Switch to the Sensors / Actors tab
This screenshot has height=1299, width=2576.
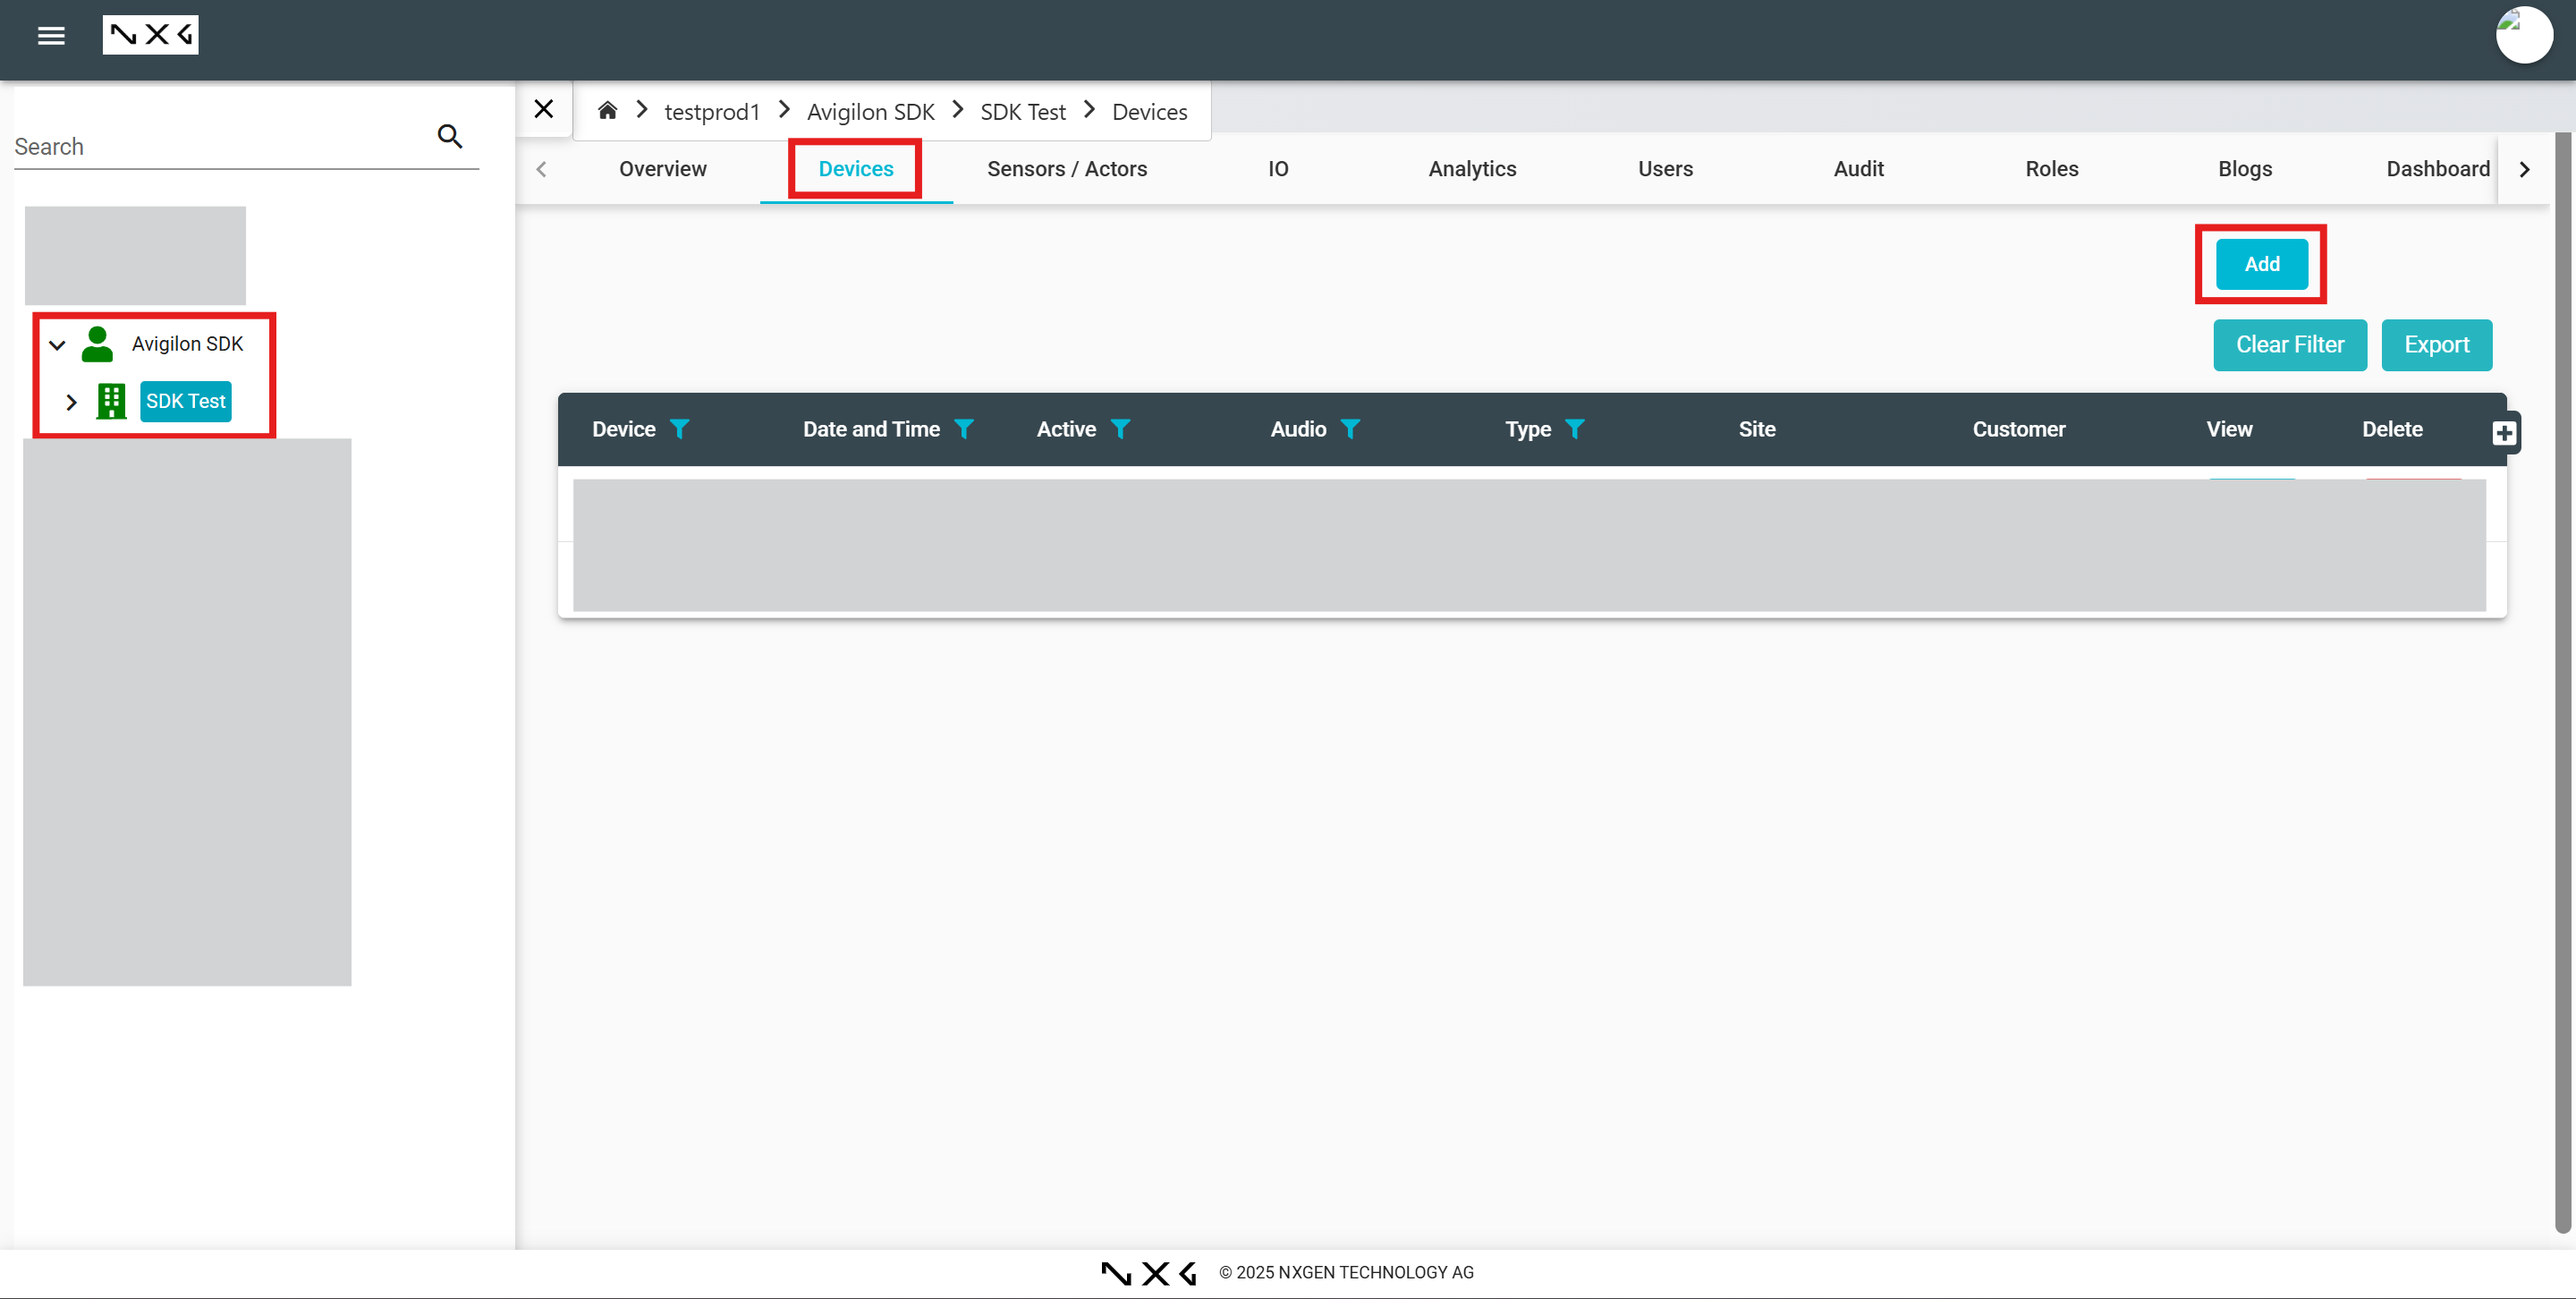click(x=1066, y=169)
